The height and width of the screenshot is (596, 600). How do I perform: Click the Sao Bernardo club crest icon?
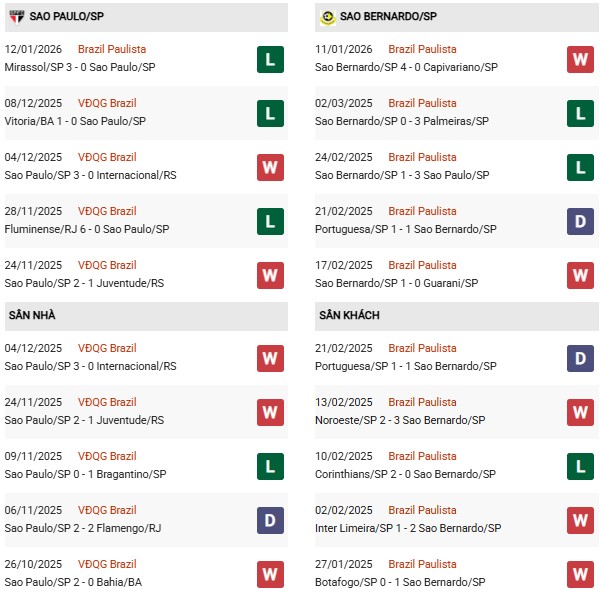tap(326, 17)
